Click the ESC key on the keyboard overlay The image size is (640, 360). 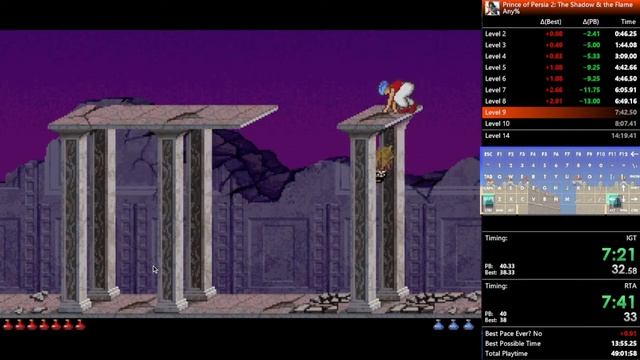(x=488, y=154)
